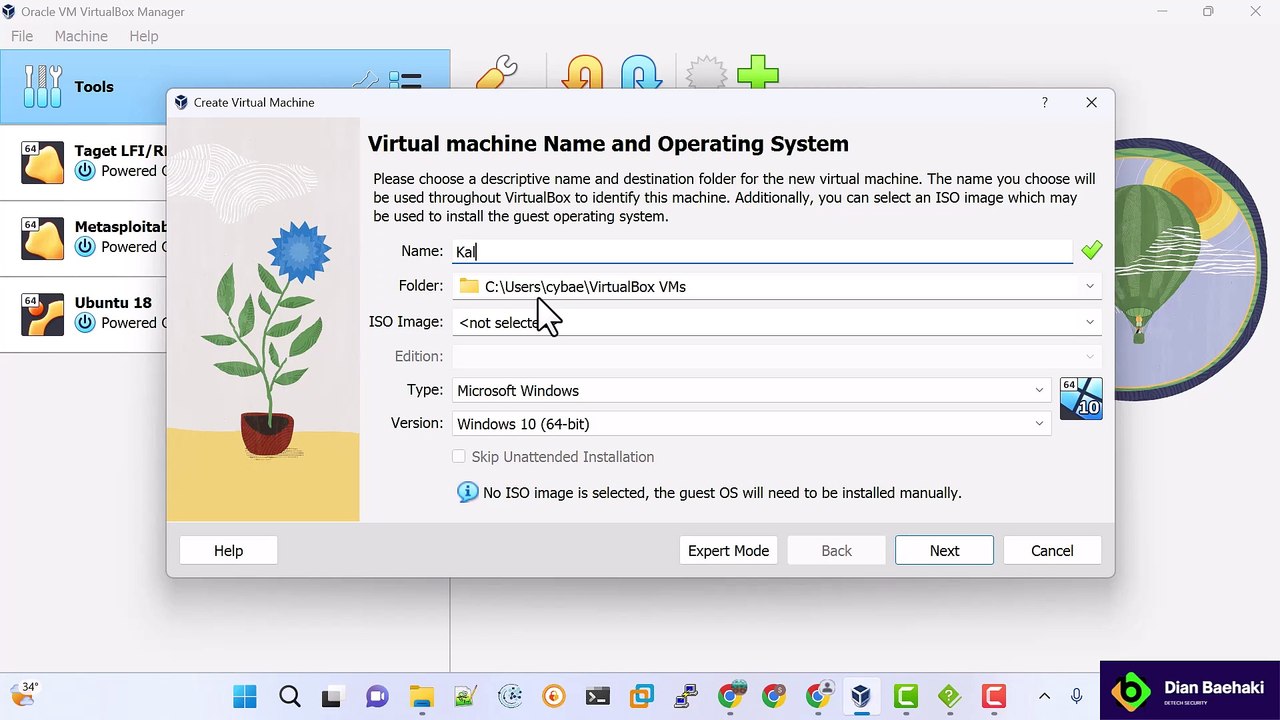Select the Taget LFI/RFI virtual machine icon
Image resolution: width=1280 pixels, height=720 pixels.
tap(42, 162)
